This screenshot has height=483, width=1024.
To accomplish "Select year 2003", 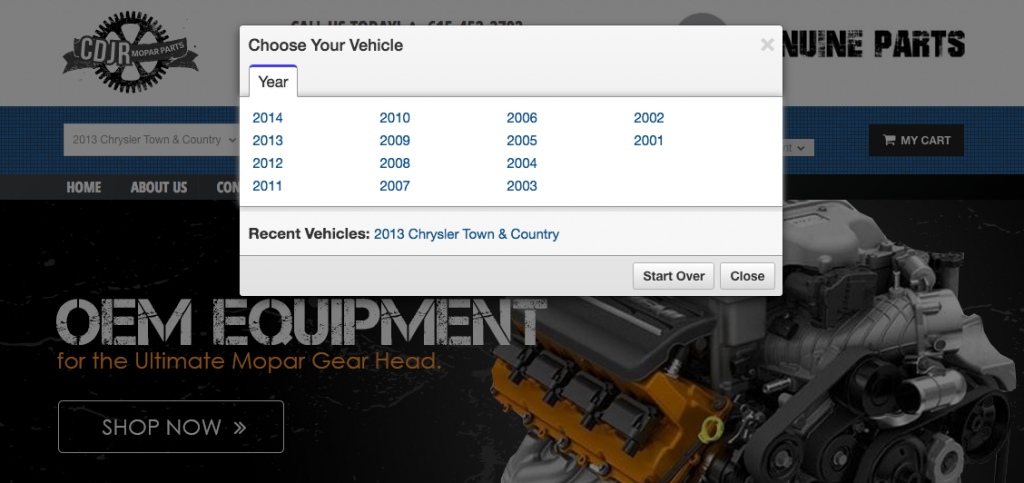I will tap(522, 186).
